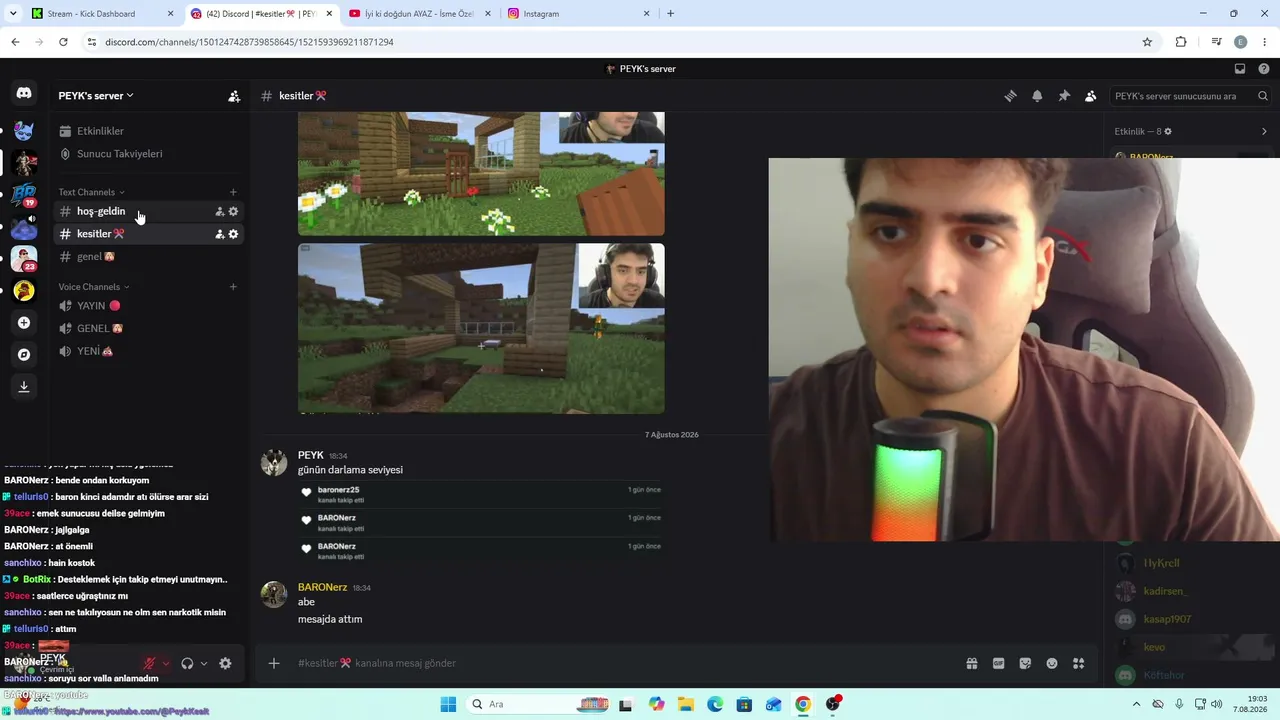Open Microsoft Edge from the taskbar
The height and width of the screenshot is (720, 1280).
[x=715, y=704]
